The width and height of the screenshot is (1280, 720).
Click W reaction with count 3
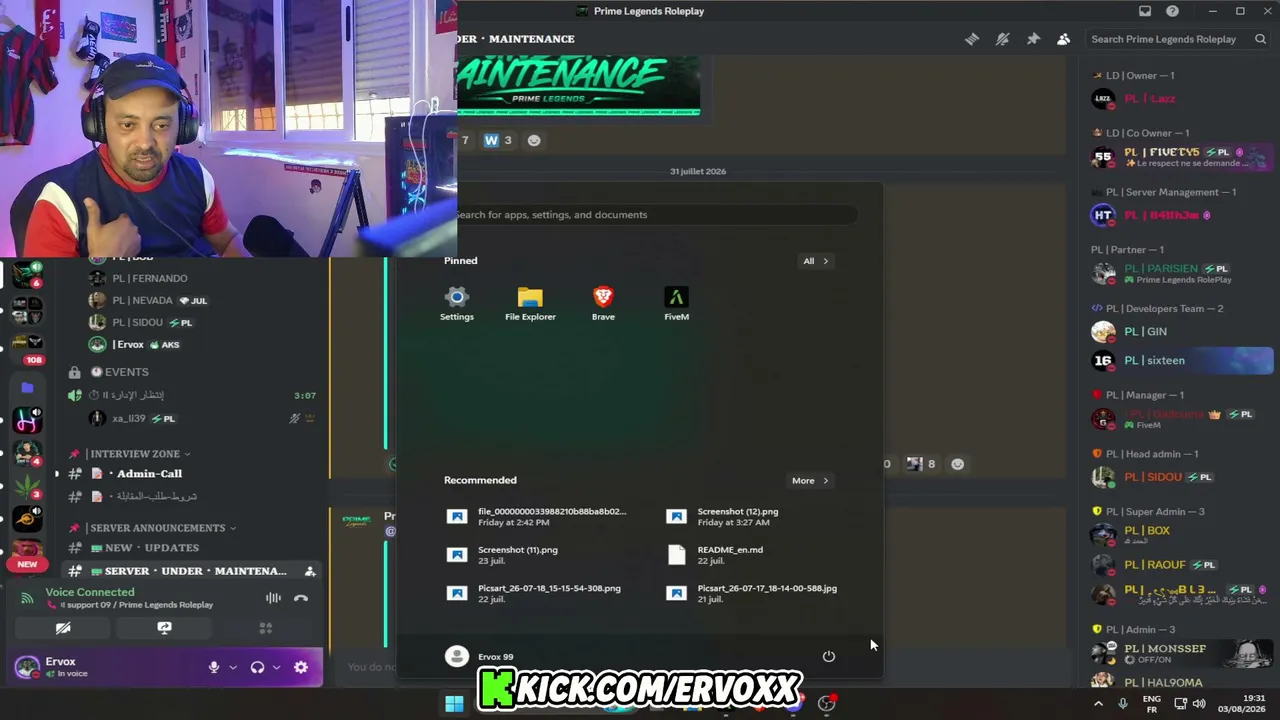click(x=498, y=140)
